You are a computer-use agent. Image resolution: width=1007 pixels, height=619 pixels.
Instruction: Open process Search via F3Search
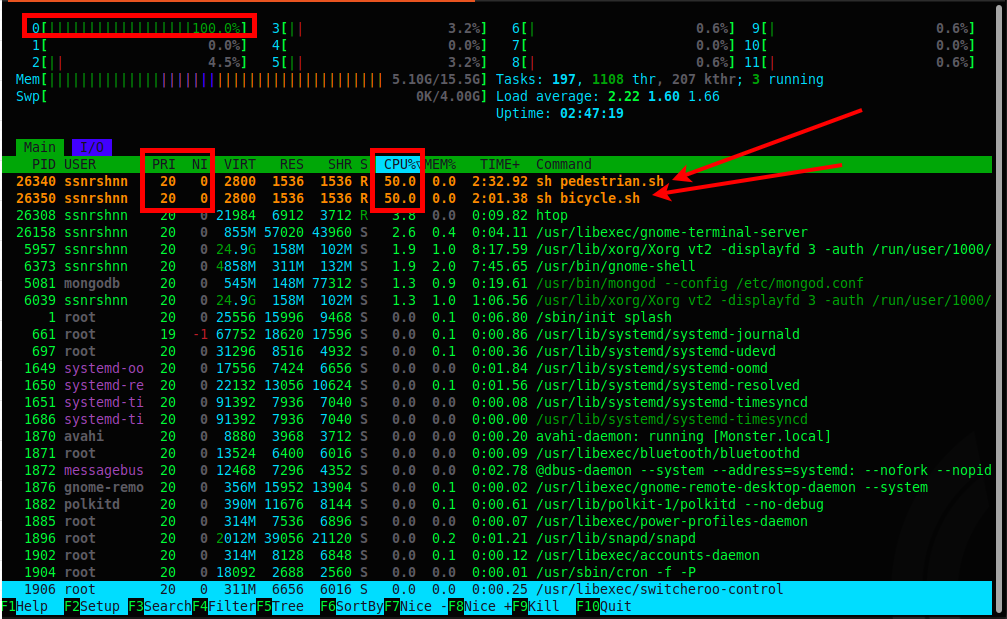(160, 606)
